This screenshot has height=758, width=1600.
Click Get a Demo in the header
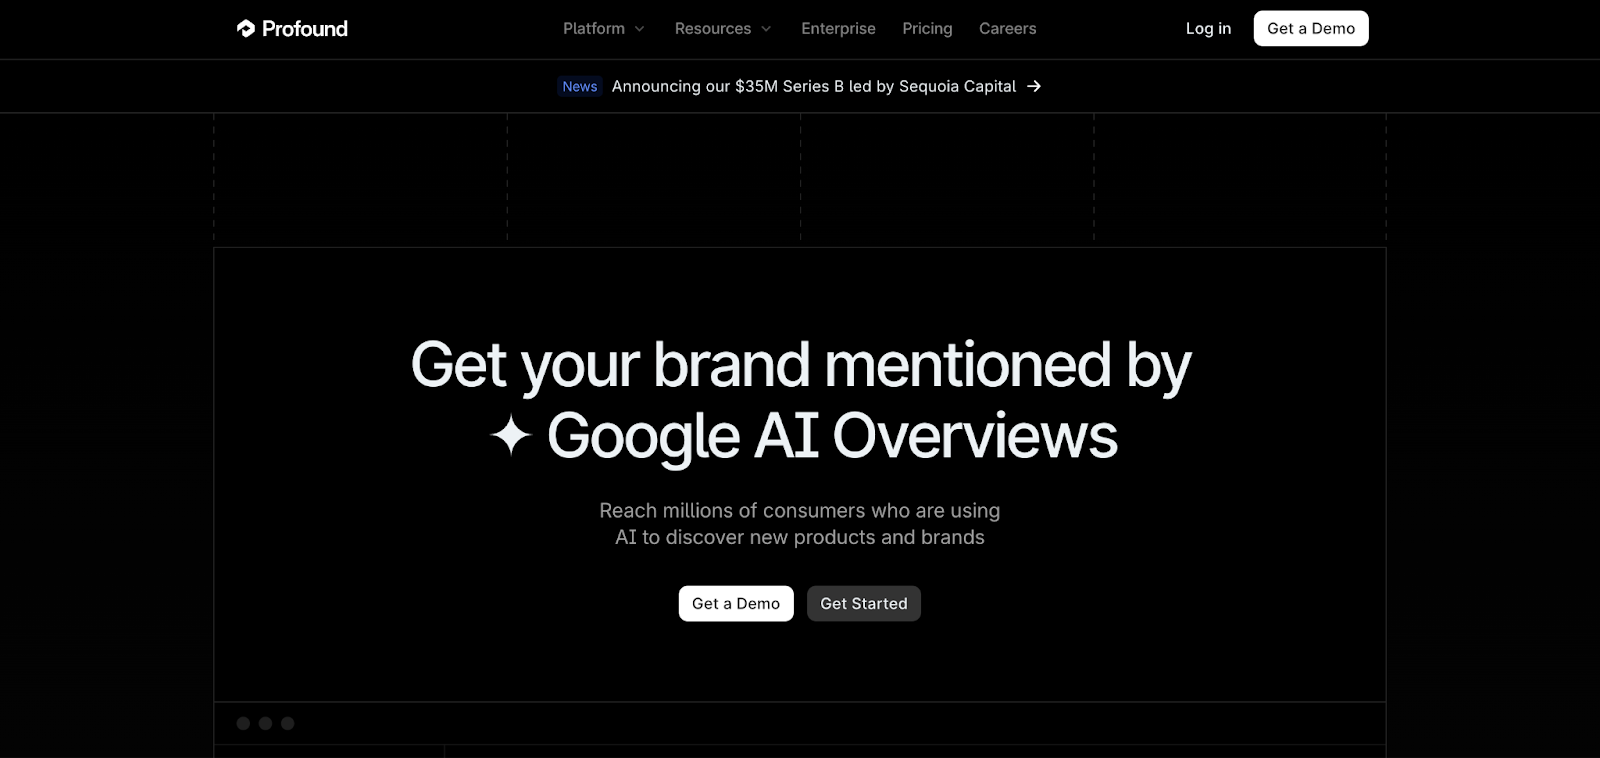click(1311, 28)
